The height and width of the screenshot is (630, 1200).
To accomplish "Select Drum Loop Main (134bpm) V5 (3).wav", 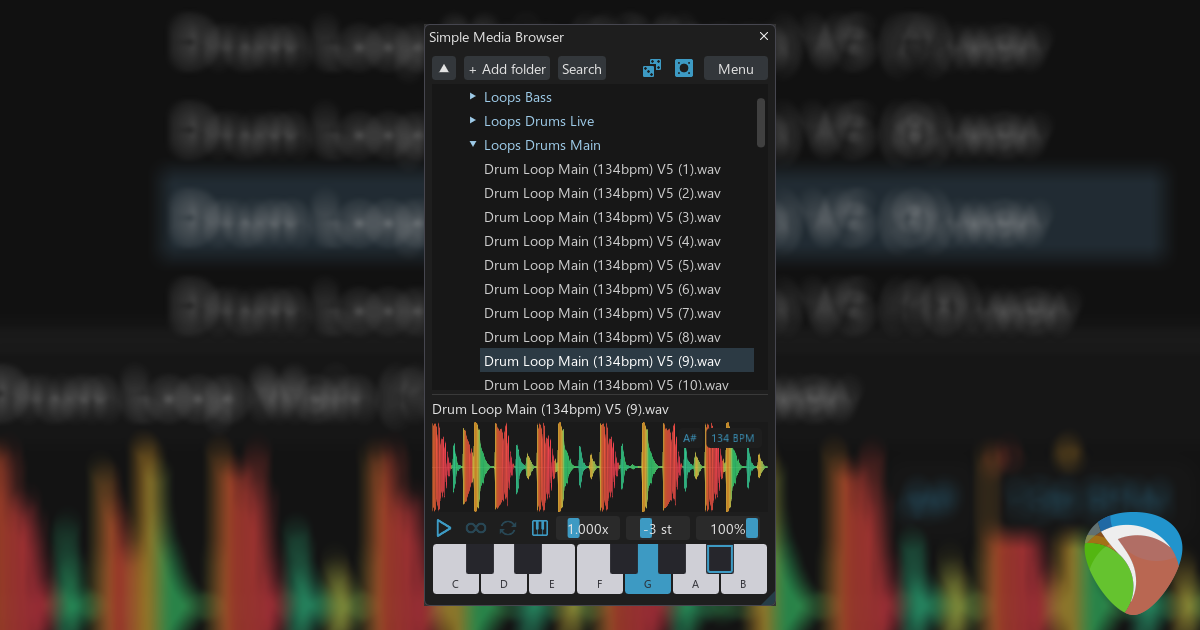I will coord(602,217).
